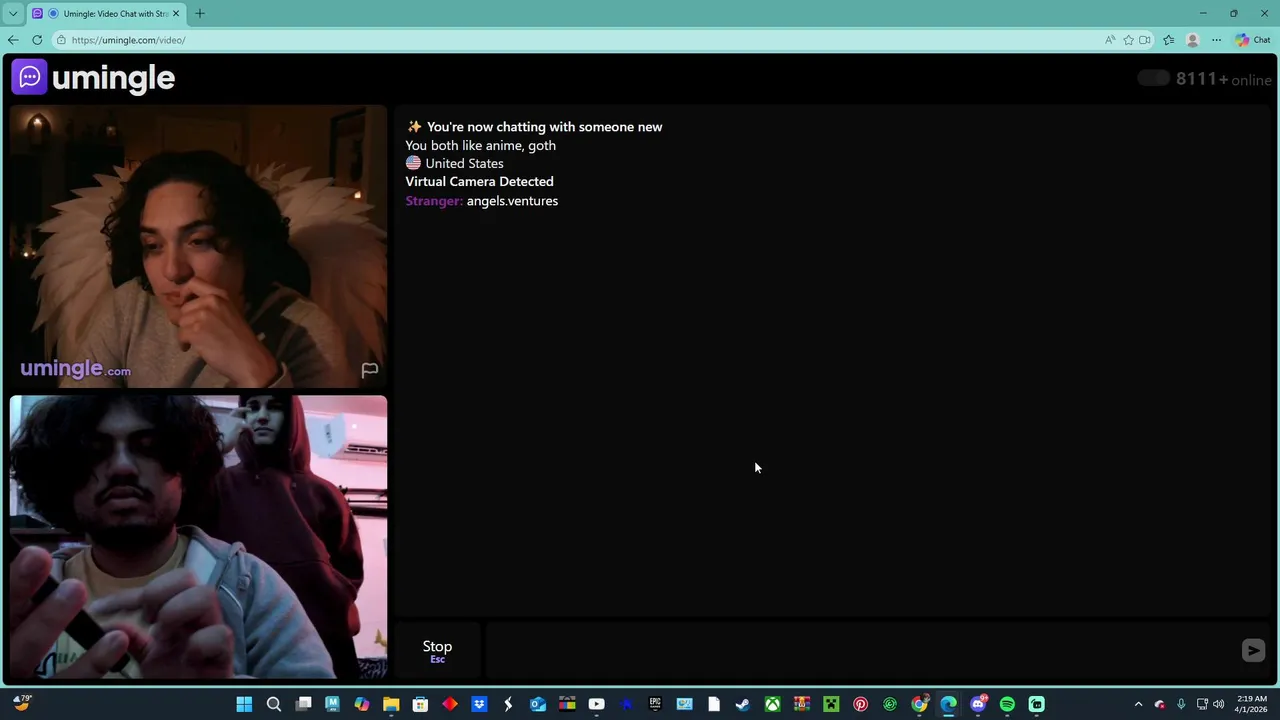Open Task View on taskbar
The height and width of the screenshot is (720, 1280).
click(303, 704)
